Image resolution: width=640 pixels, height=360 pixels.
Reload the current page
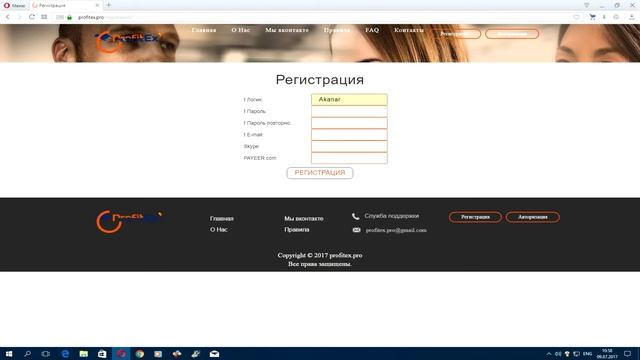coord(31,17)
